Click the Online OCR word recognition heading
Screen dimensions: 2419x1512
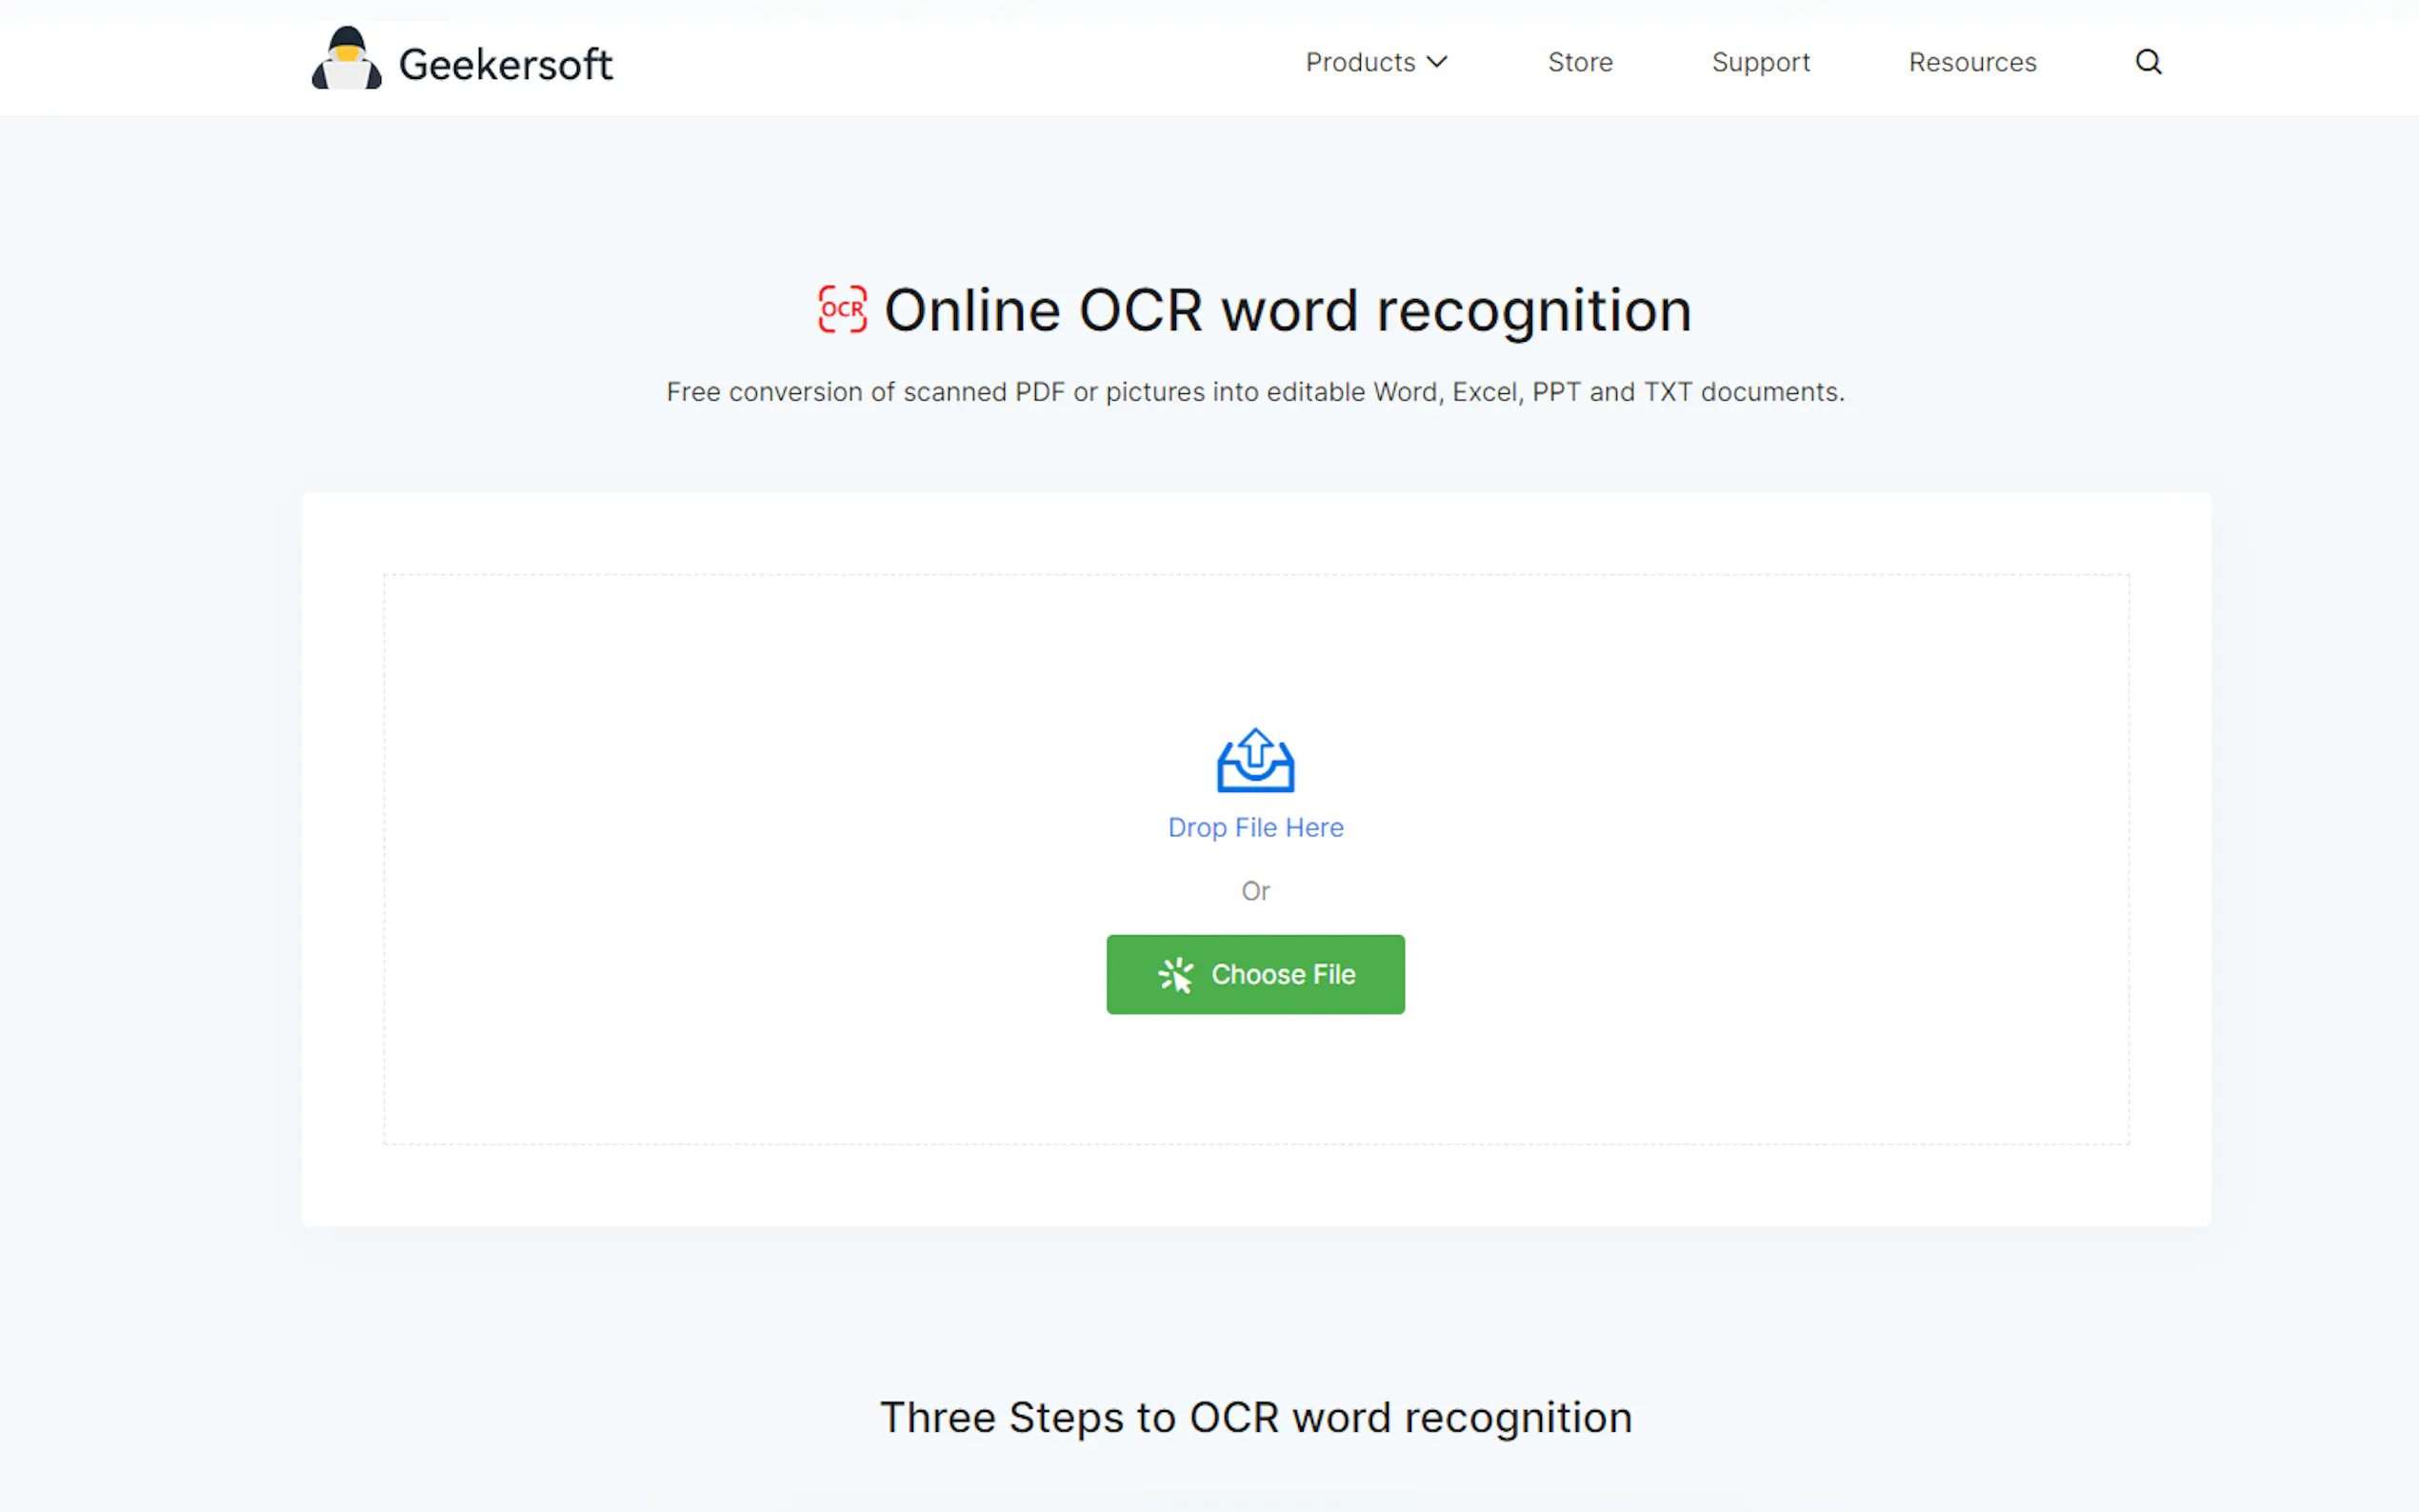point(1287,310)
